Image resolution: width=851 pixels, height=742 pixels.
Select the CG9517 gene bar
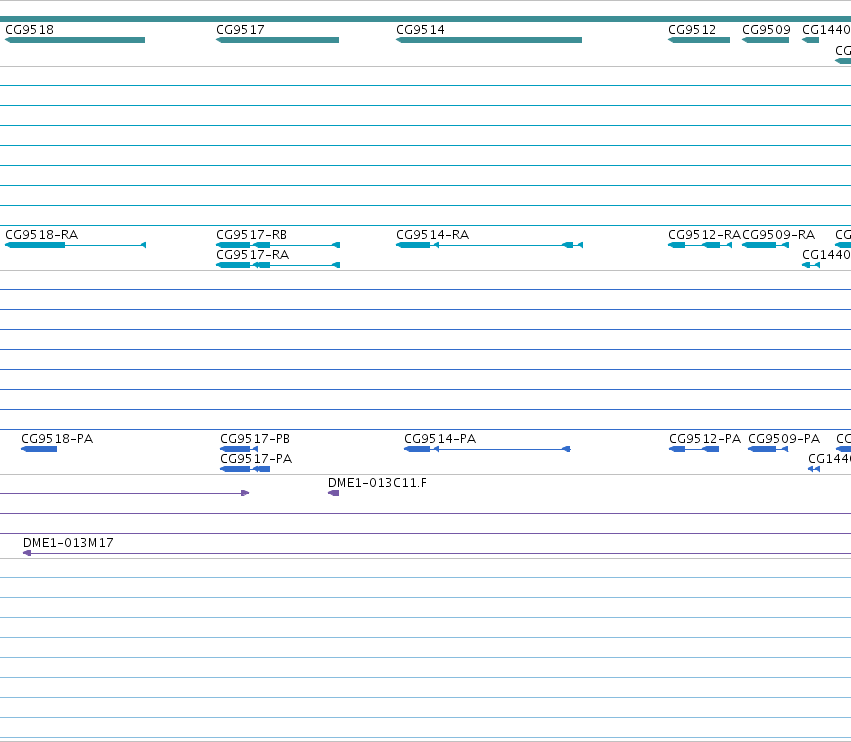click(x=277, y=40)
